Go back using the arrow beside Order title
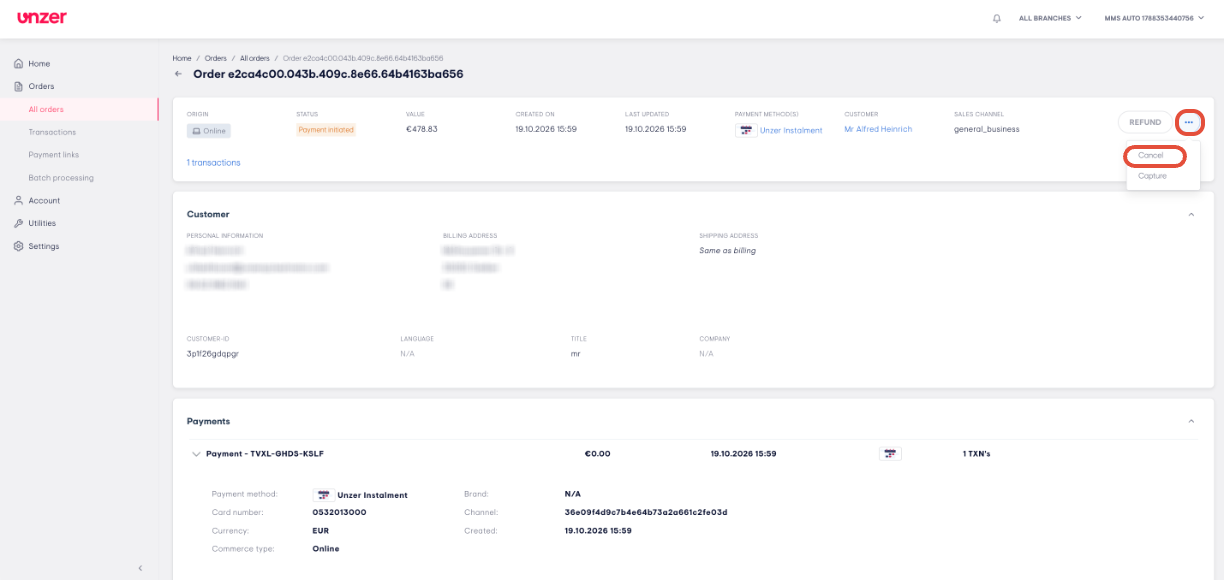This screenshot has height=580, width=1224. pos(179,74)
